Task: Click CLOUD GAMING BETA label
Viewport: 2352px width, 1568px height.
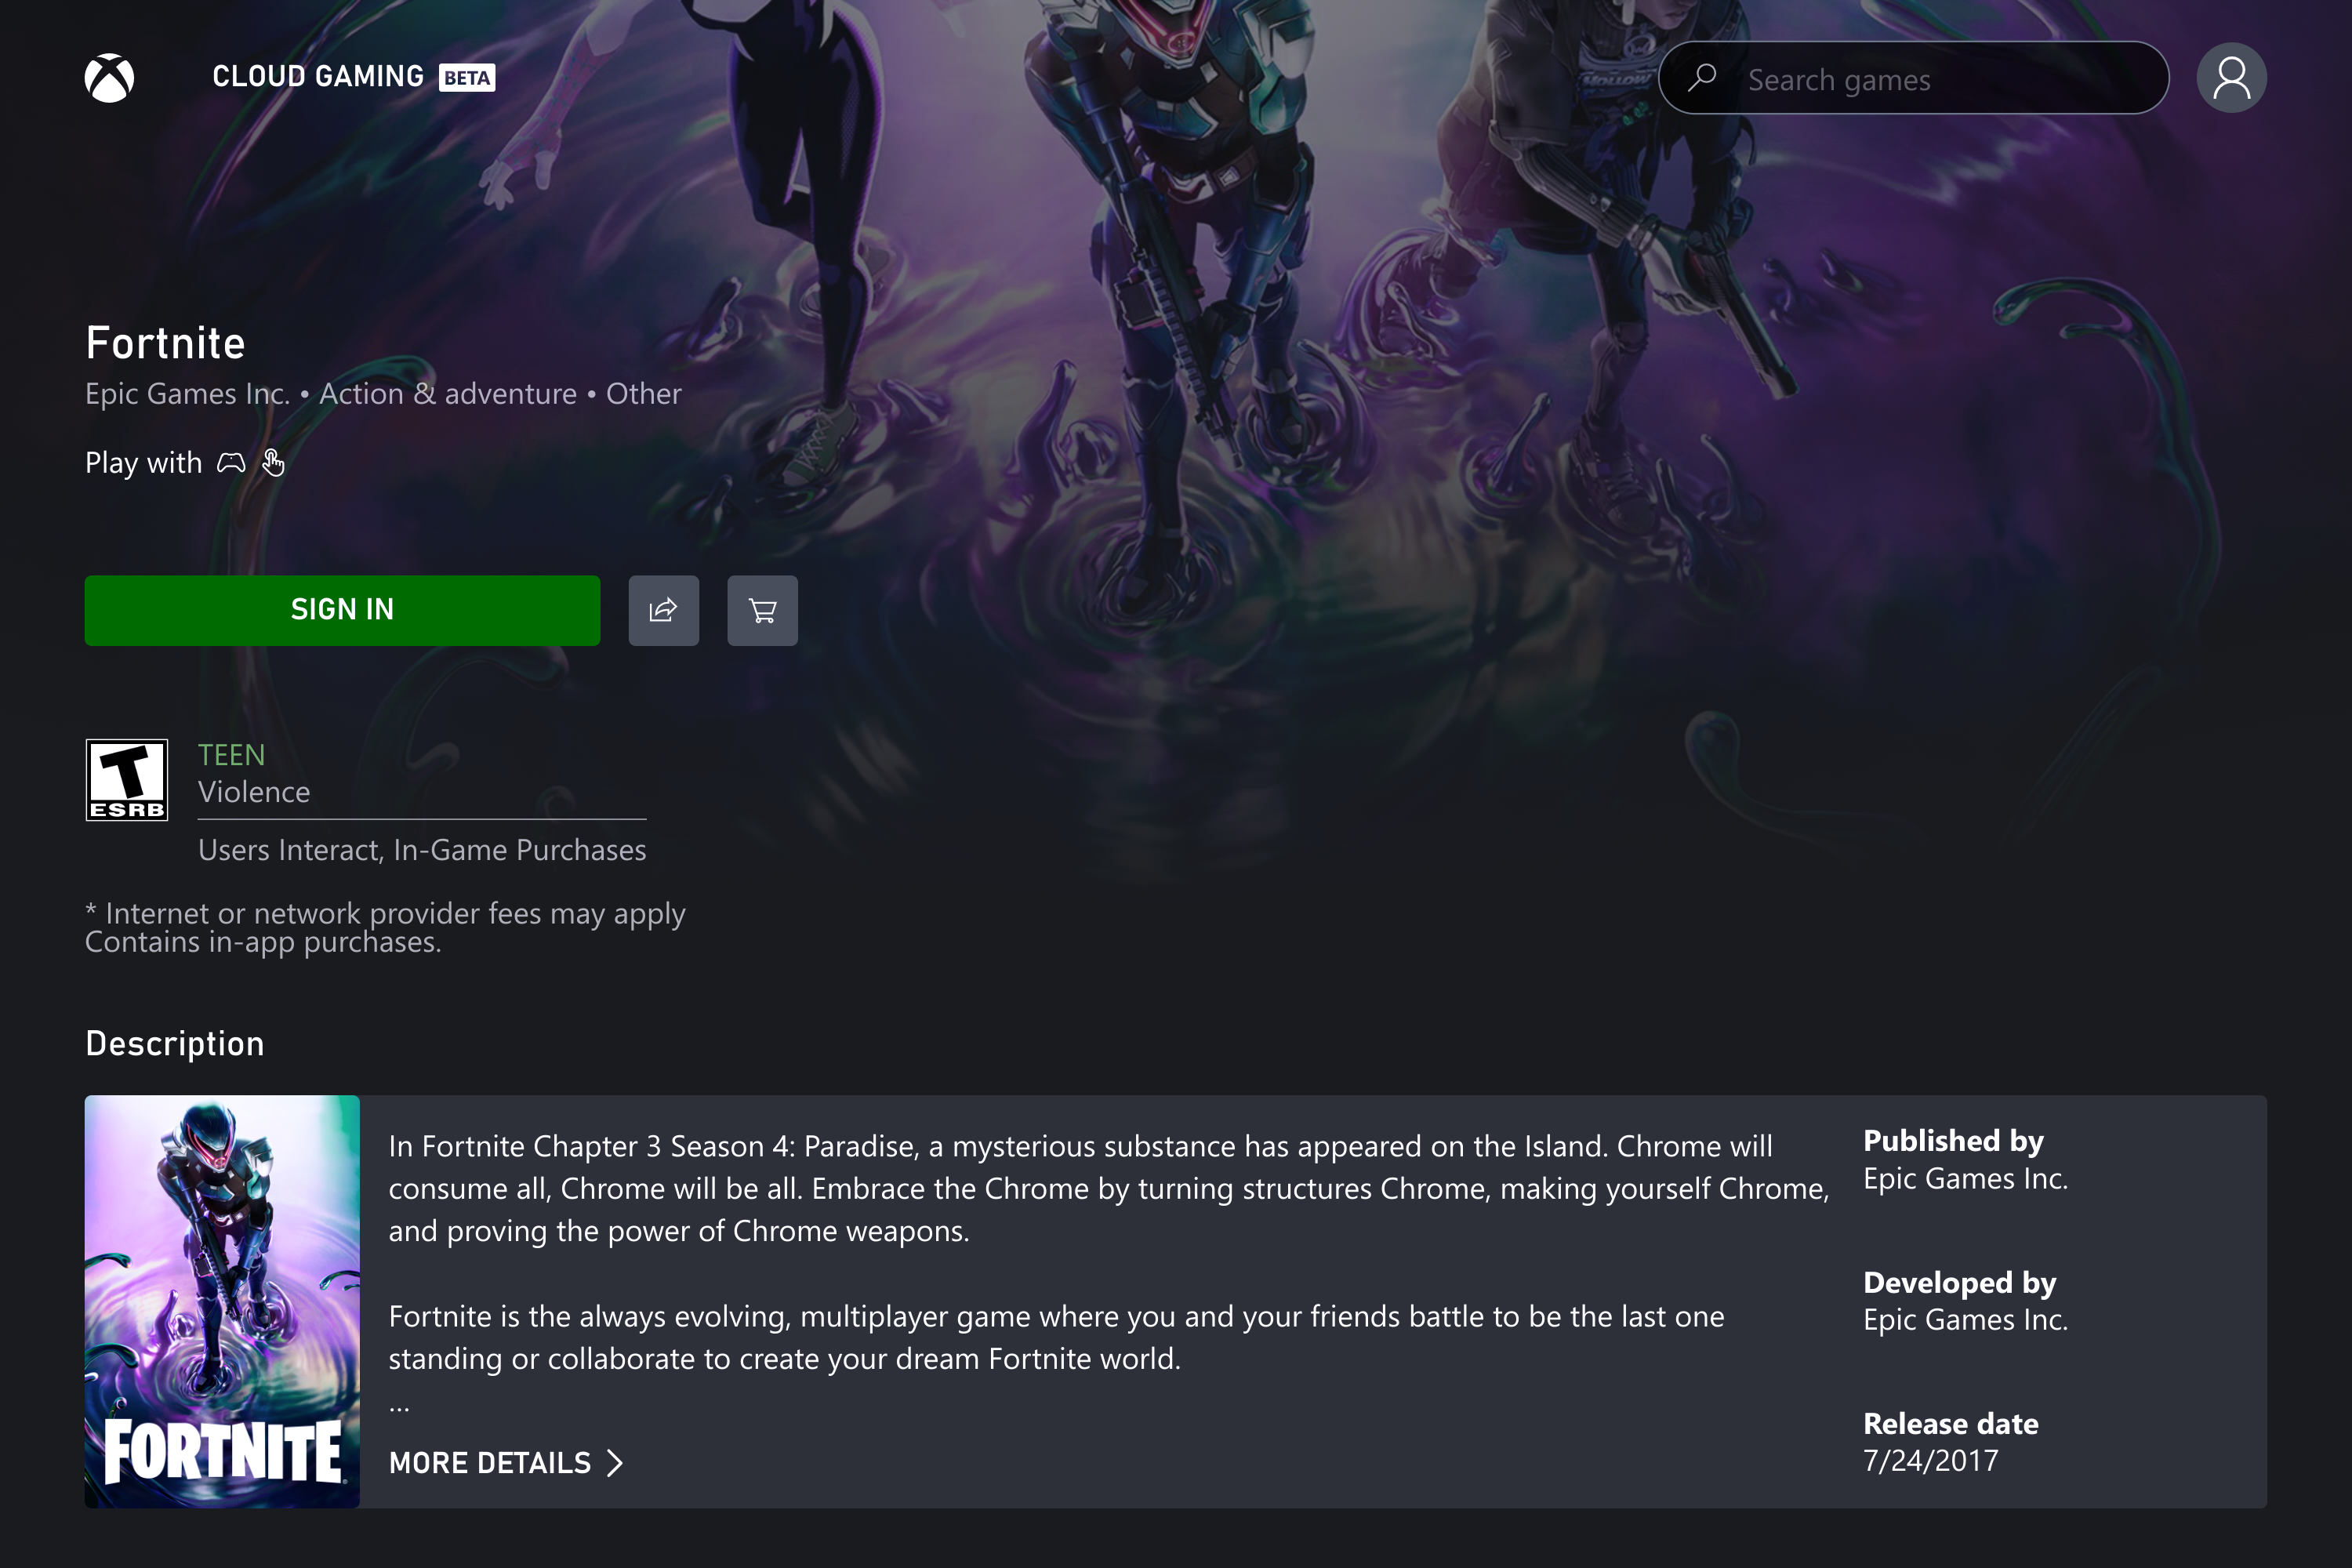Action: tap(350, 77)
